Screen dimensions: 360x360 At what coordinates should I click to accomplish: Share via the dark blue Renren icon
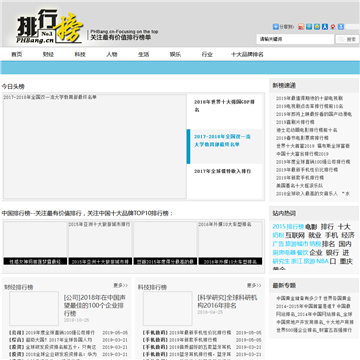325,27
